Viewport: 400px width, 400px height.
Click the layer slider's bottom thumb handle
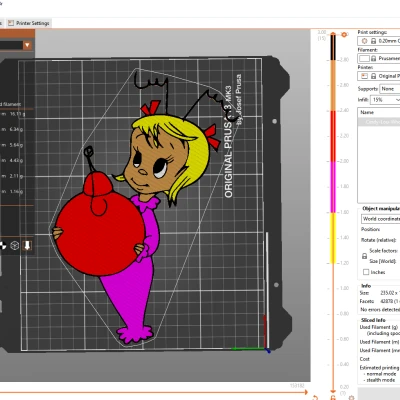click(333, 391)
